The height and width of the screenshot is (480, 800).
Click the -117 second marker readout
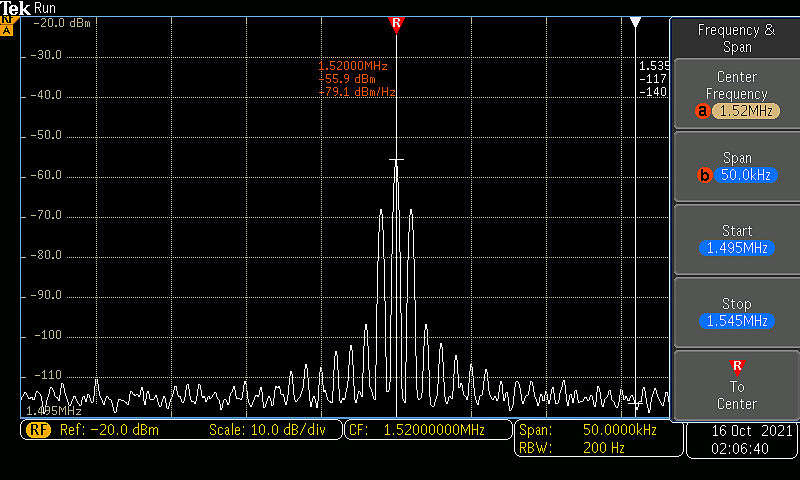[653, 79]
